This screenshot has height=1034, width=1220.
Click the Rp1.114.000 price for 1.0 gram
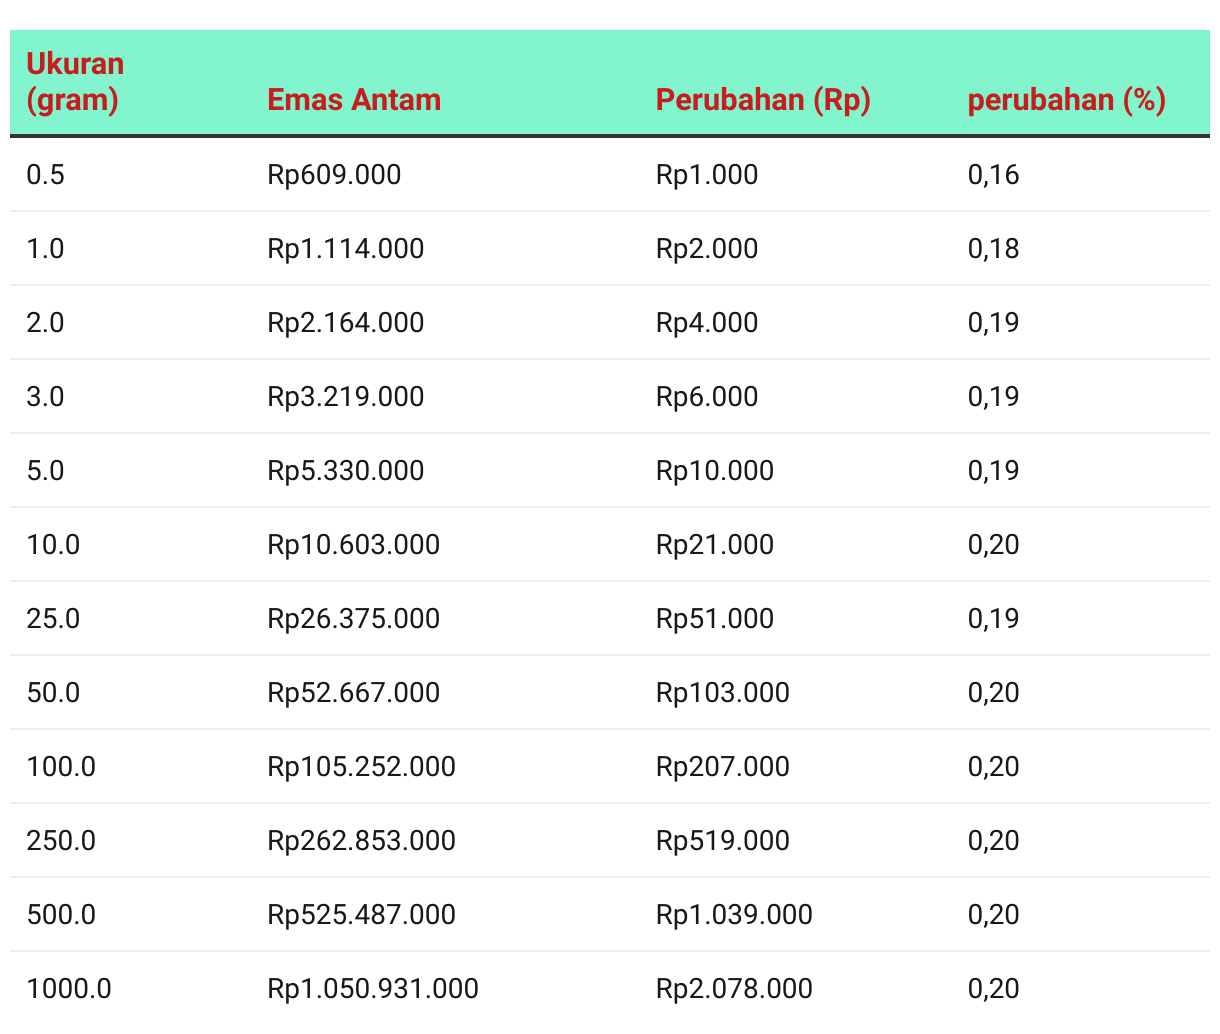click(346, 249)
